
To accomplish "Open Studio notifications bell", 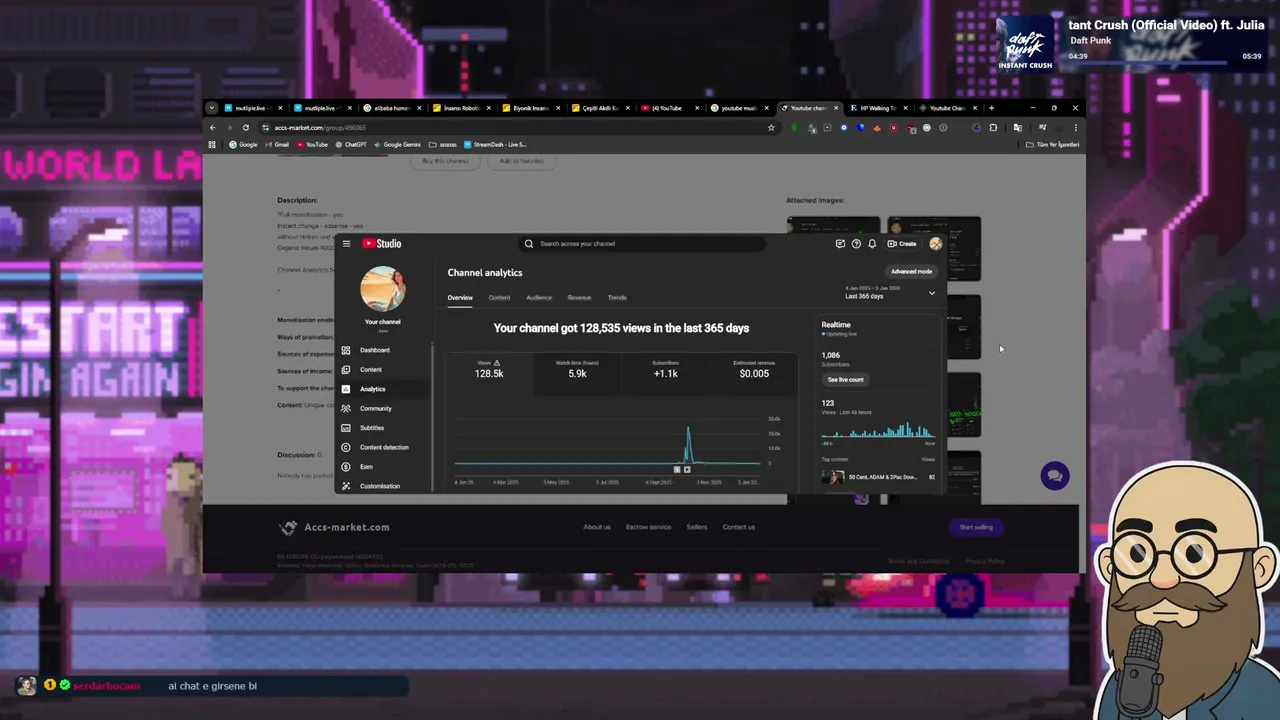I will pyautogui.click(x=872, y=243).
